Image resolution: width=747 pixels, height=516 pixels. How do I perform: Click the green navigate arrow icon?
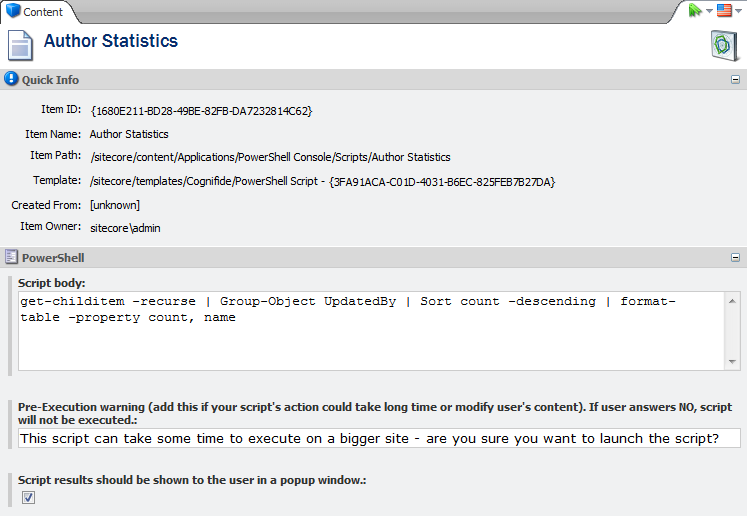click(x=695, y=10)
